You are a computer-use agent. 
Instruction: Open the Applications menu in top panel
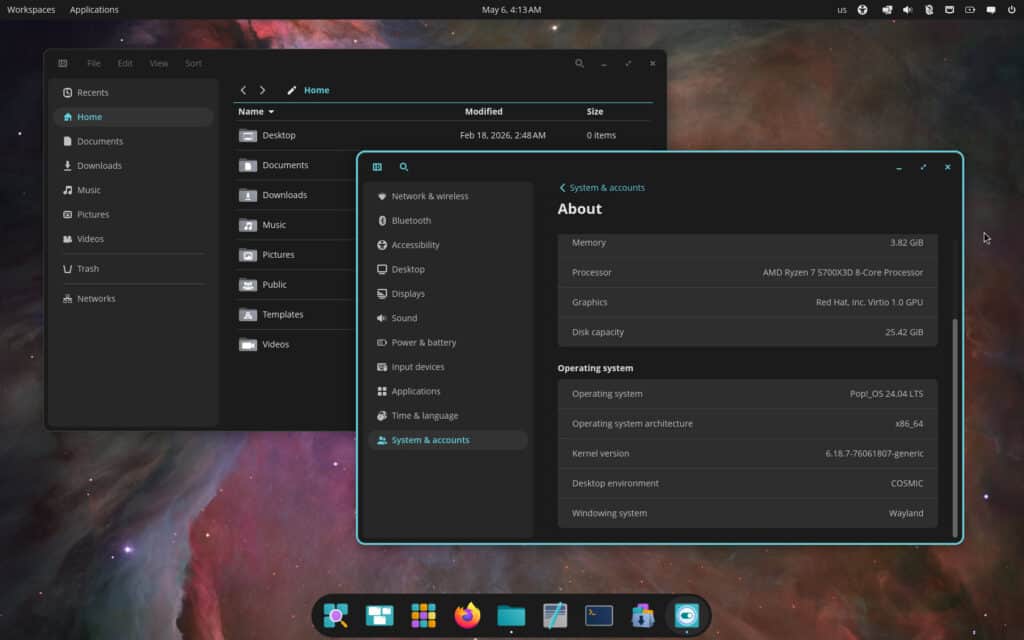click(x=94, y=10)
